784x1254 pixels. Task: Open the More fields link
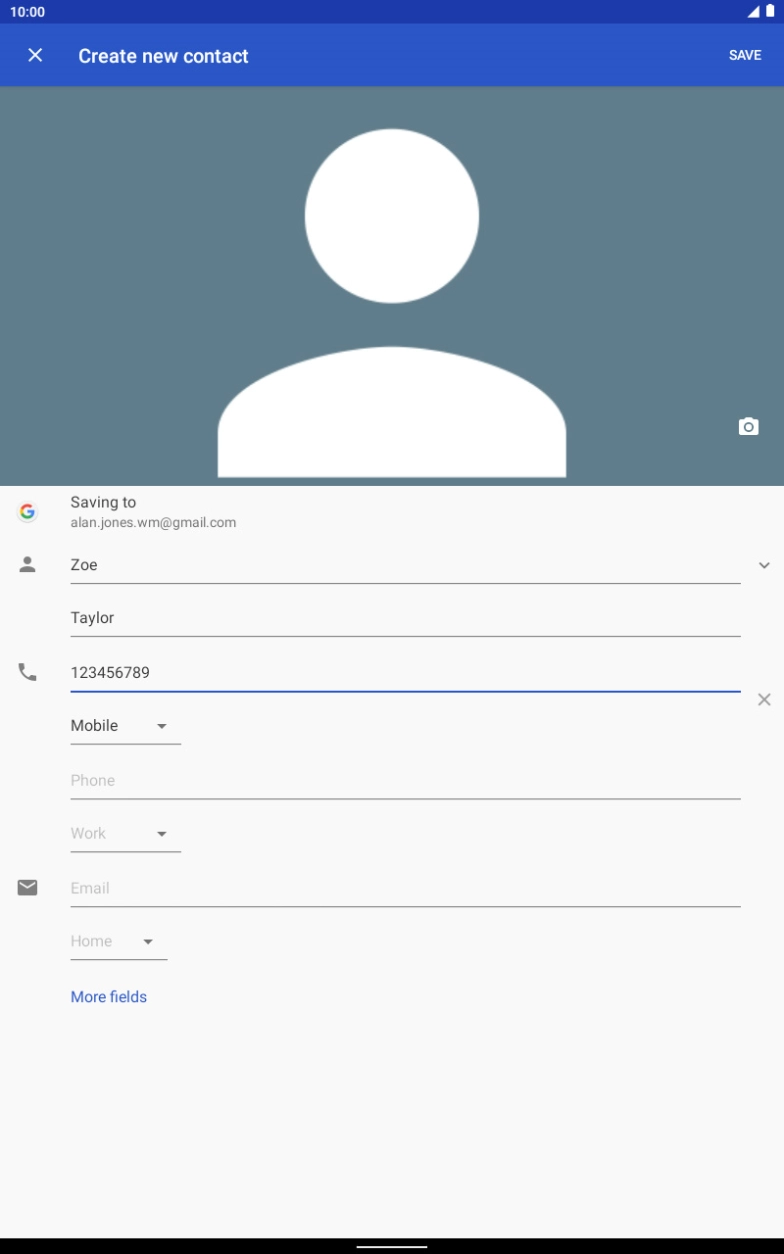tap(109, 997)
